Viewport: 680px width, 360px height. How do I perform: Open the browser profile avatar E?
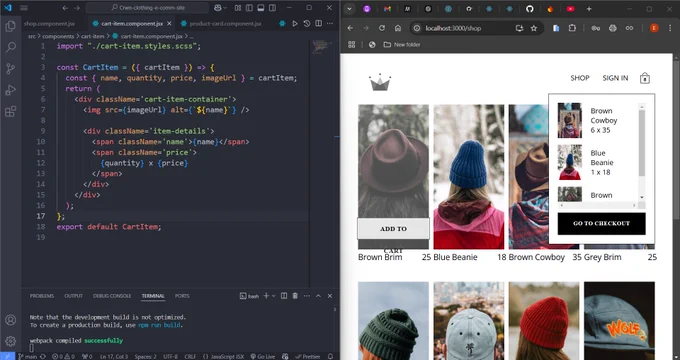(654, 28)
